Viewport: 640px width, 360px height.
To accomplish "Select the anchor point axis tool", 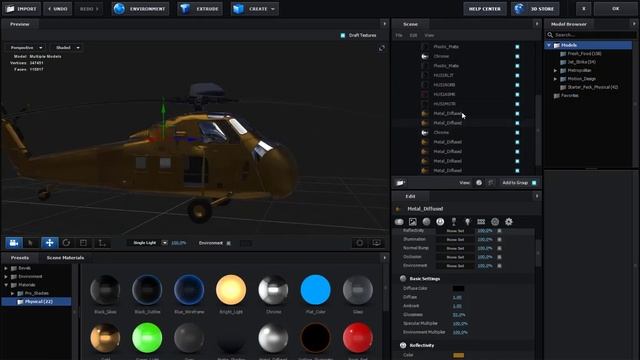I will tap(102, 243).
